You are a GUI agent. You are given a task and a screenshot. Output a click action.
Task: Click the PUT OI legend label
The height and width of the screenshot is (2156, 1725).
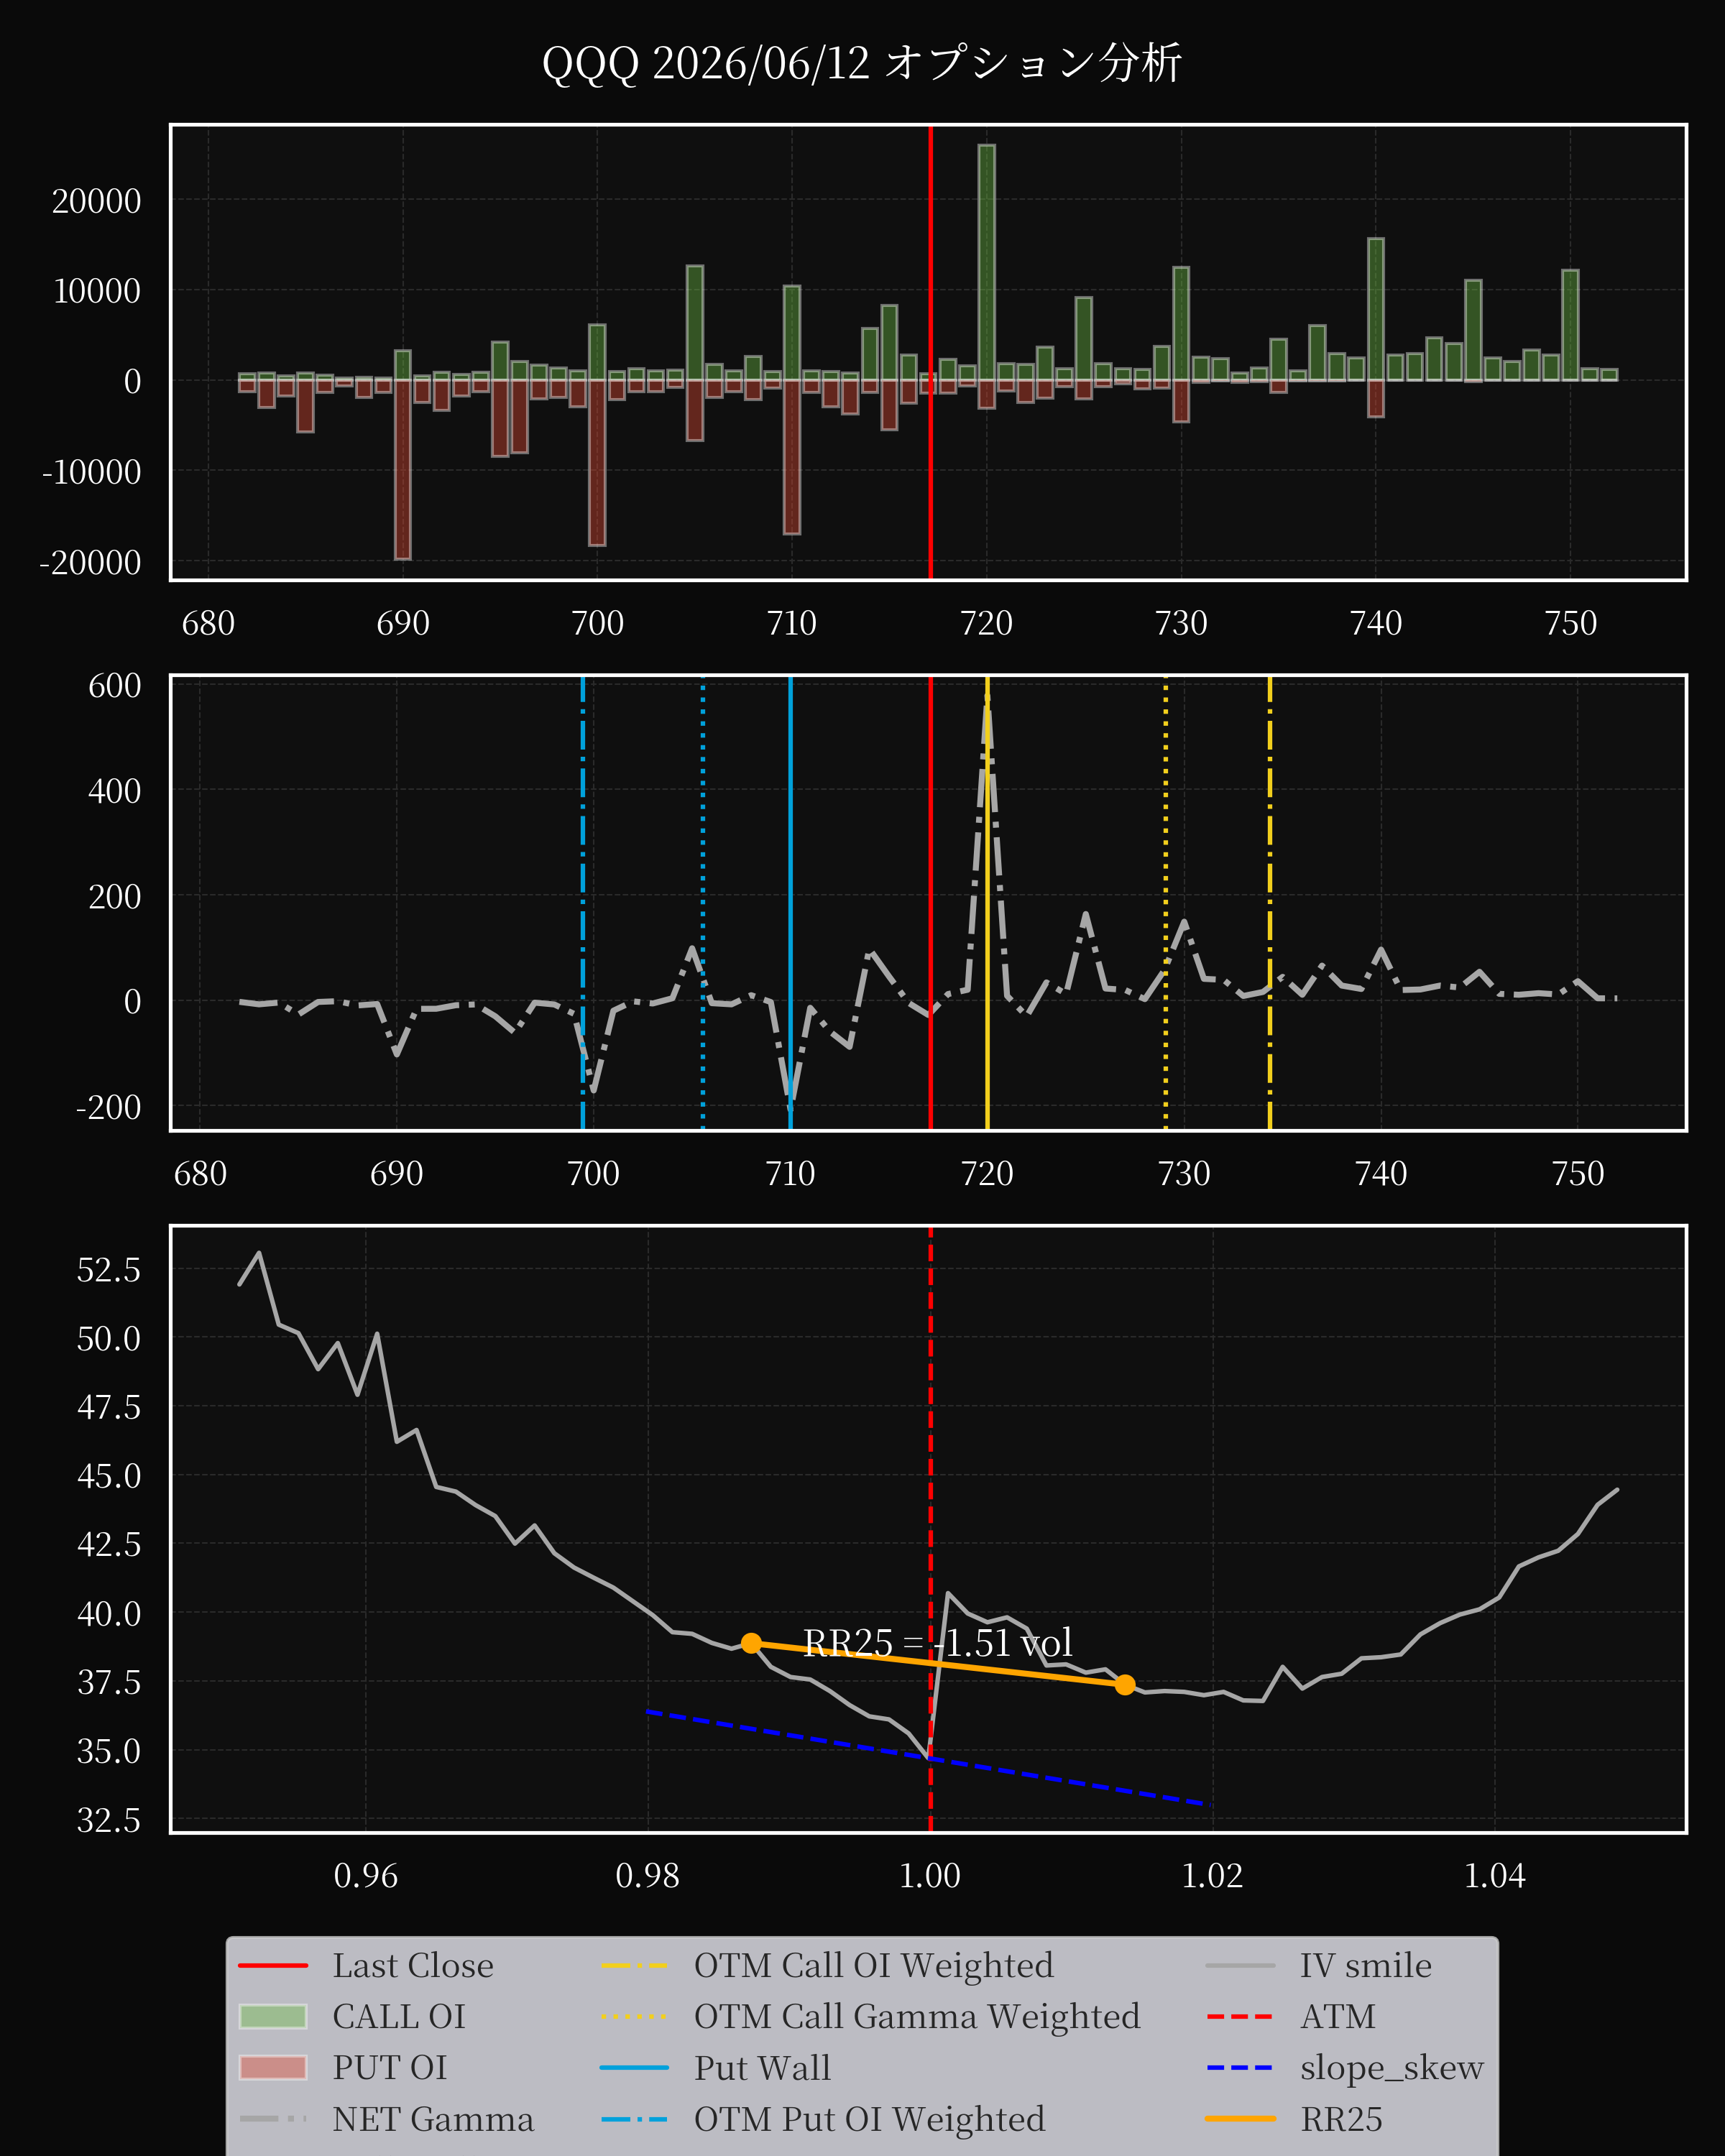point(389,2067)
